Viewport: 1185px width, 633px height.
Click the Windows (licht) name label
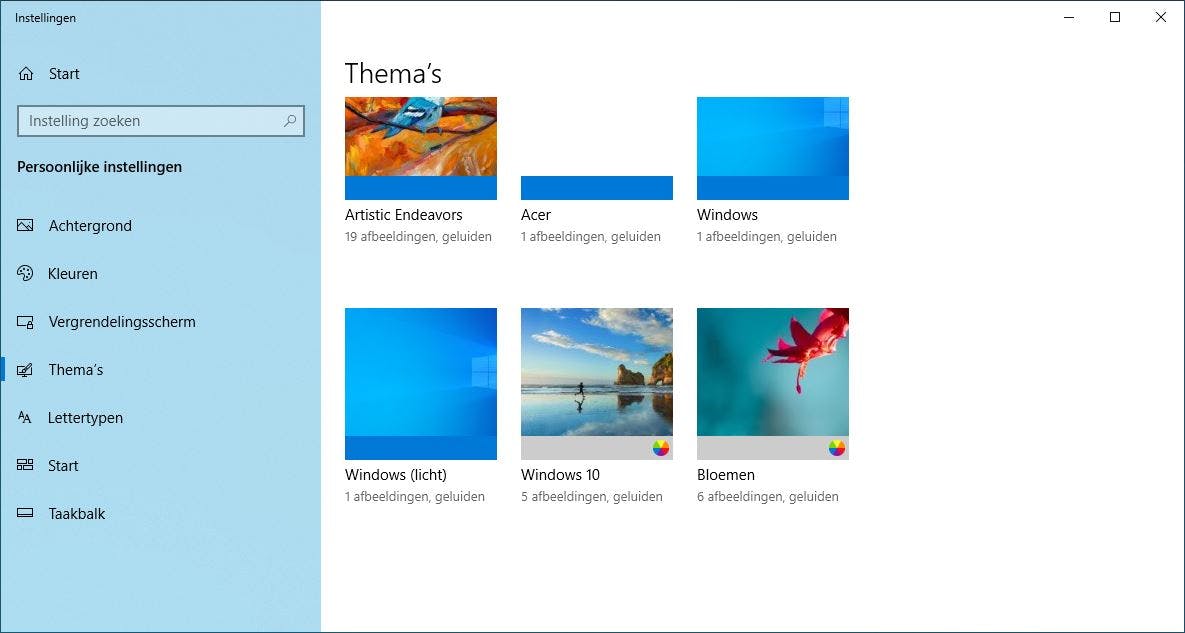coord(396,475)
